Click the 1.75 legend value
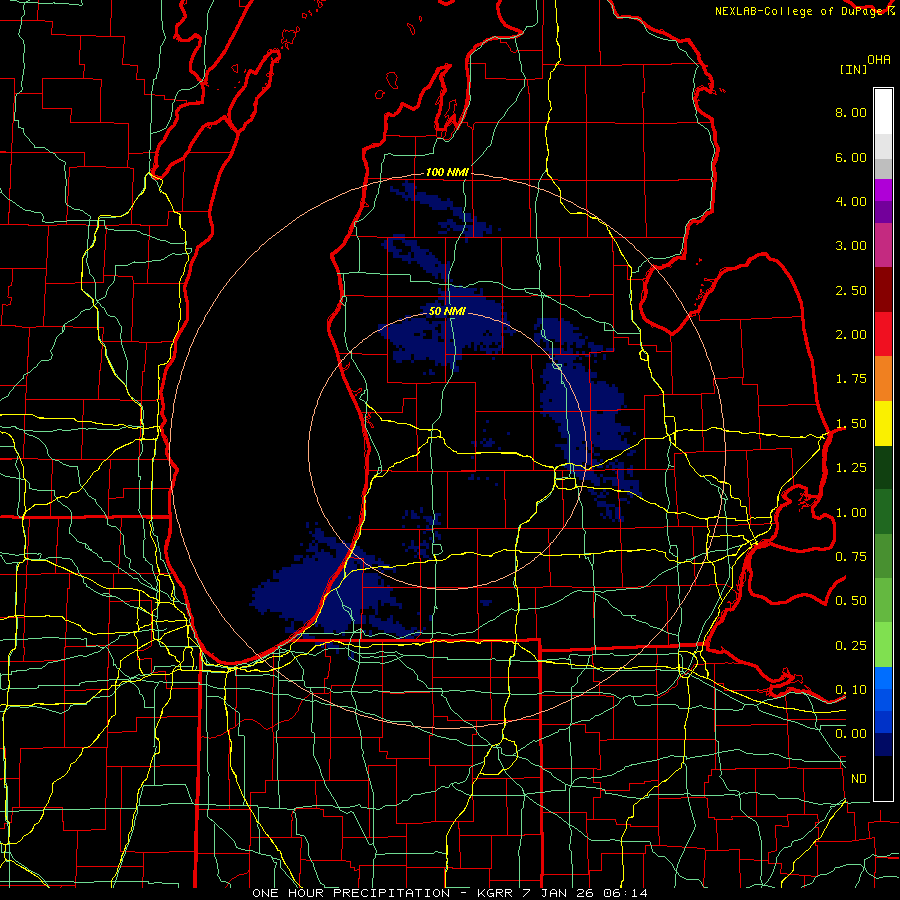 pos(851,379)
